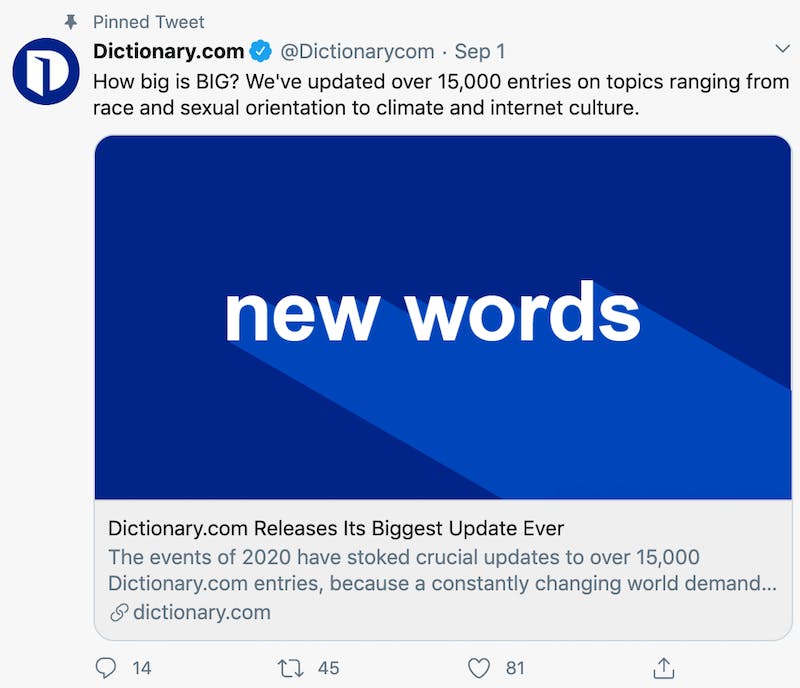Click the link chain icon beside dictionary.com
Image resolution: width=800 pixels, height=688 pixels.
click(119, 612)
